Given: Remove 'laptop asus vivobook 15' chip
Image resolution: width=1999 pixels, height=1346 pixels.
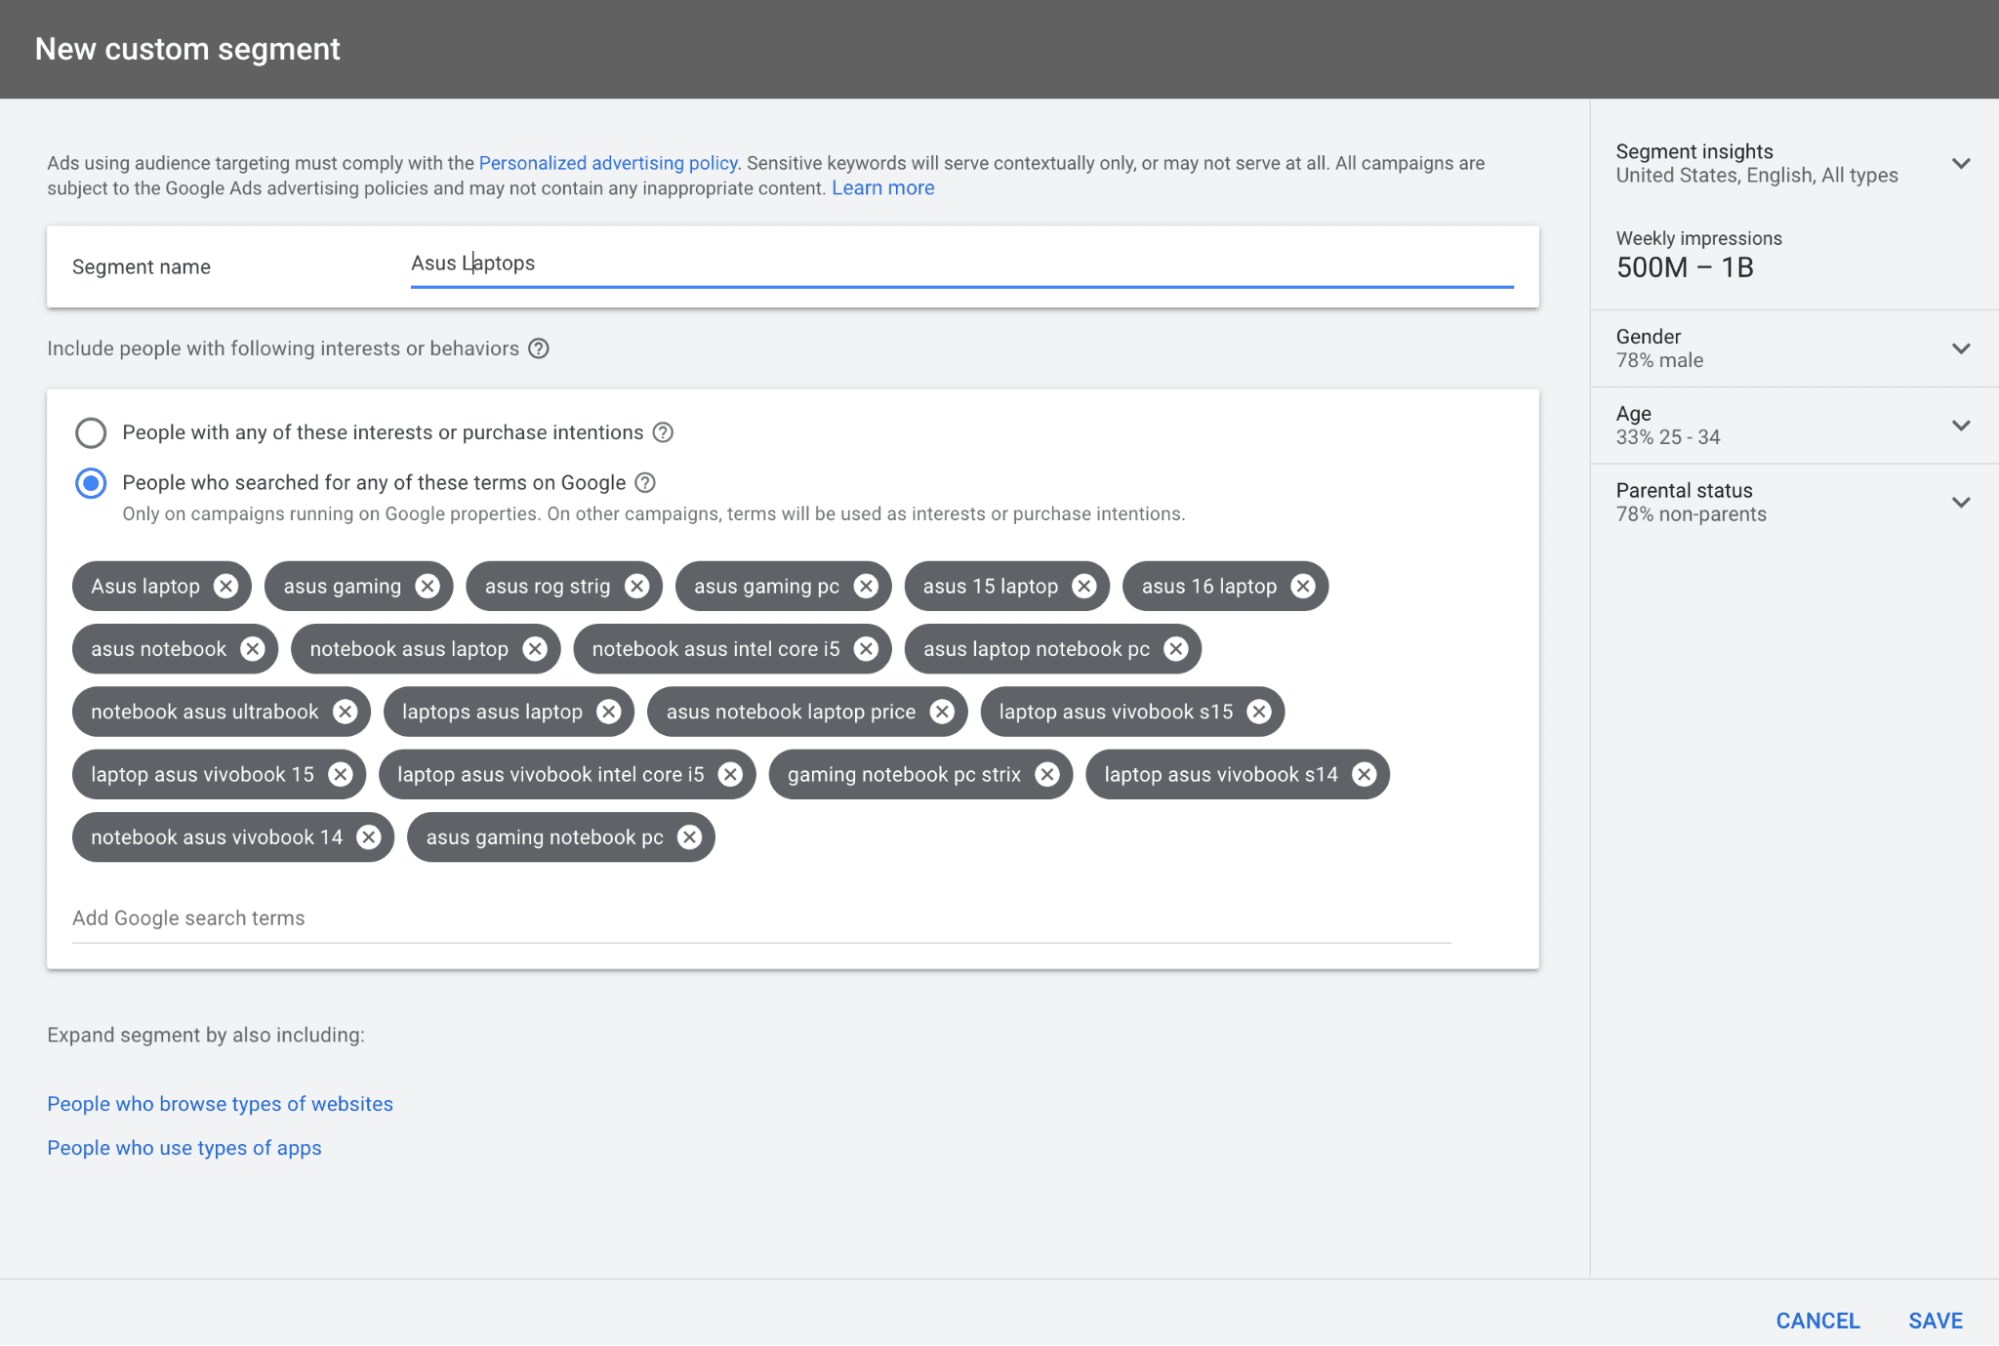Looking at the screenshot, I should click(341, 775).
